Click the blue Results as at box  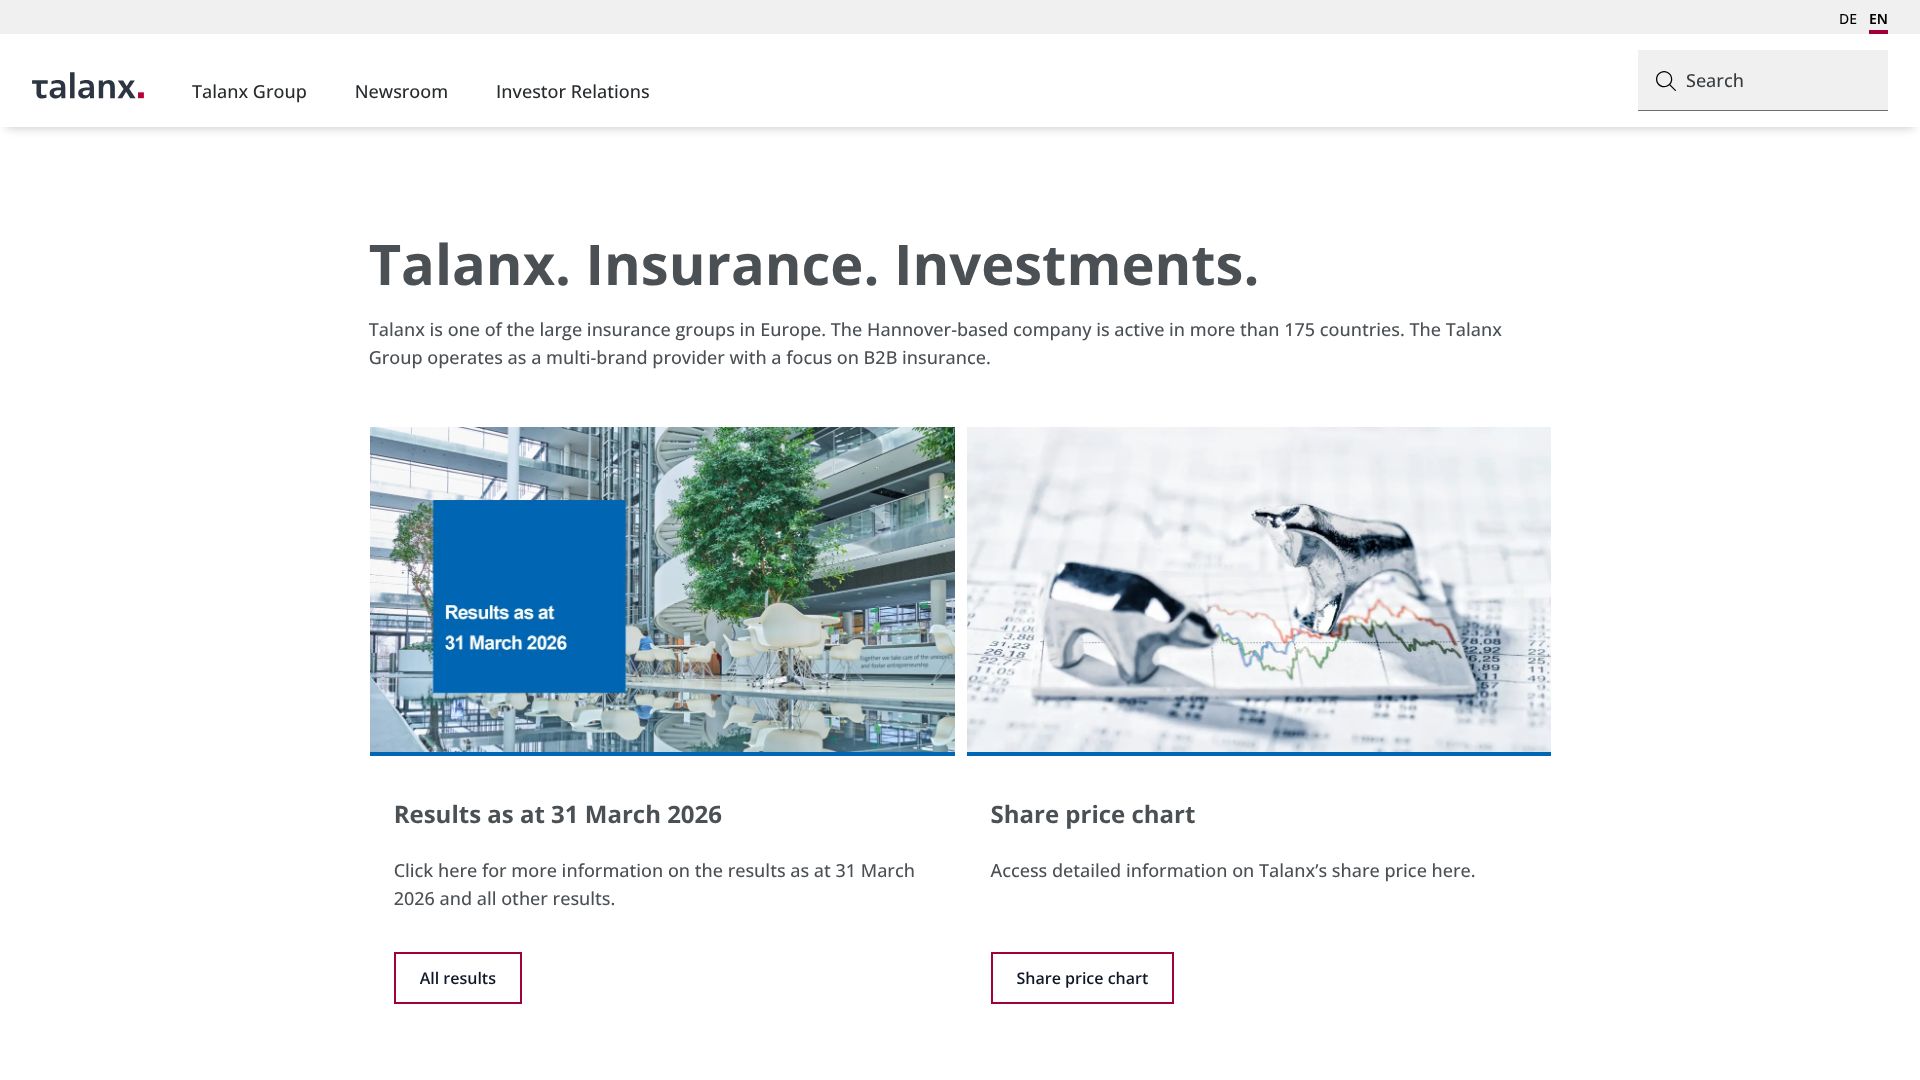529,597
